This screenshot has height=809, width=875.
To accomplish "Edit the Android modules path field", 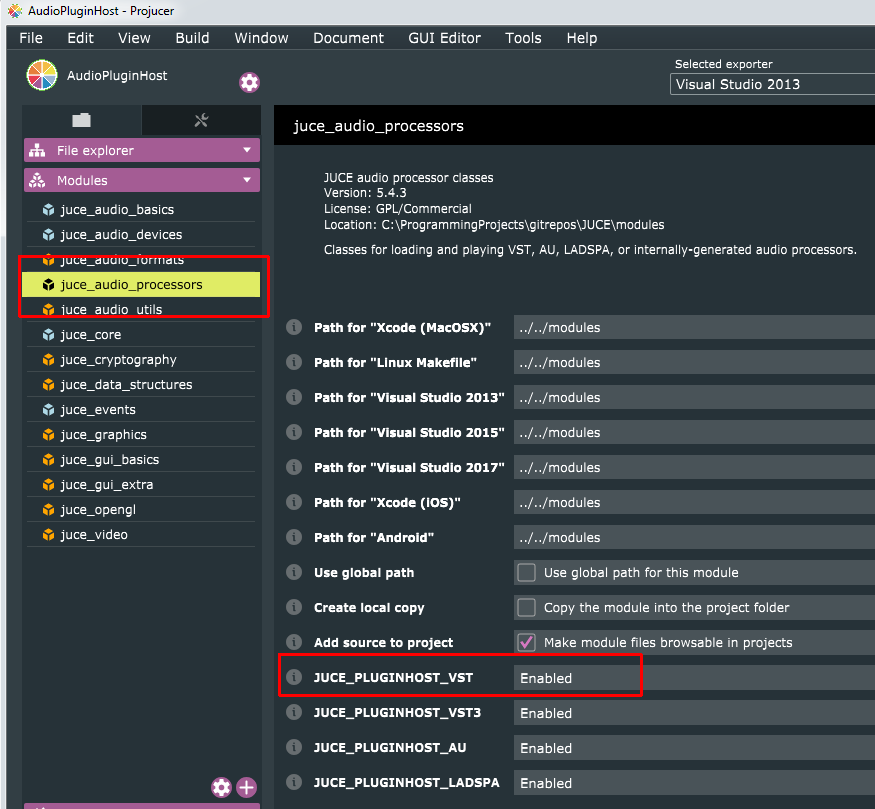I will point(694,537).
